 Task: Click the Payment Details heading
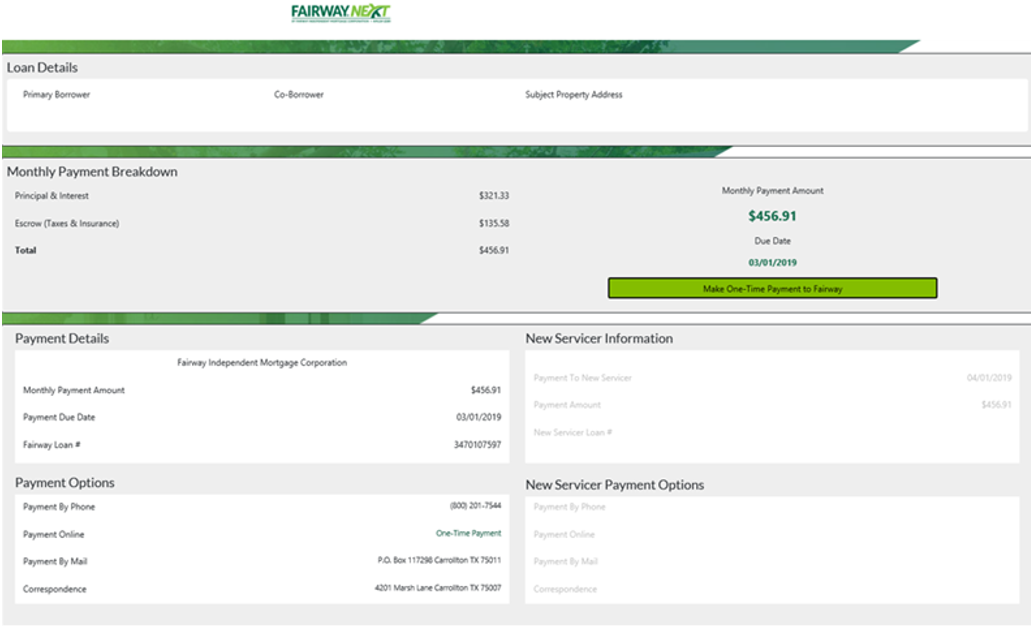point(62,339)
